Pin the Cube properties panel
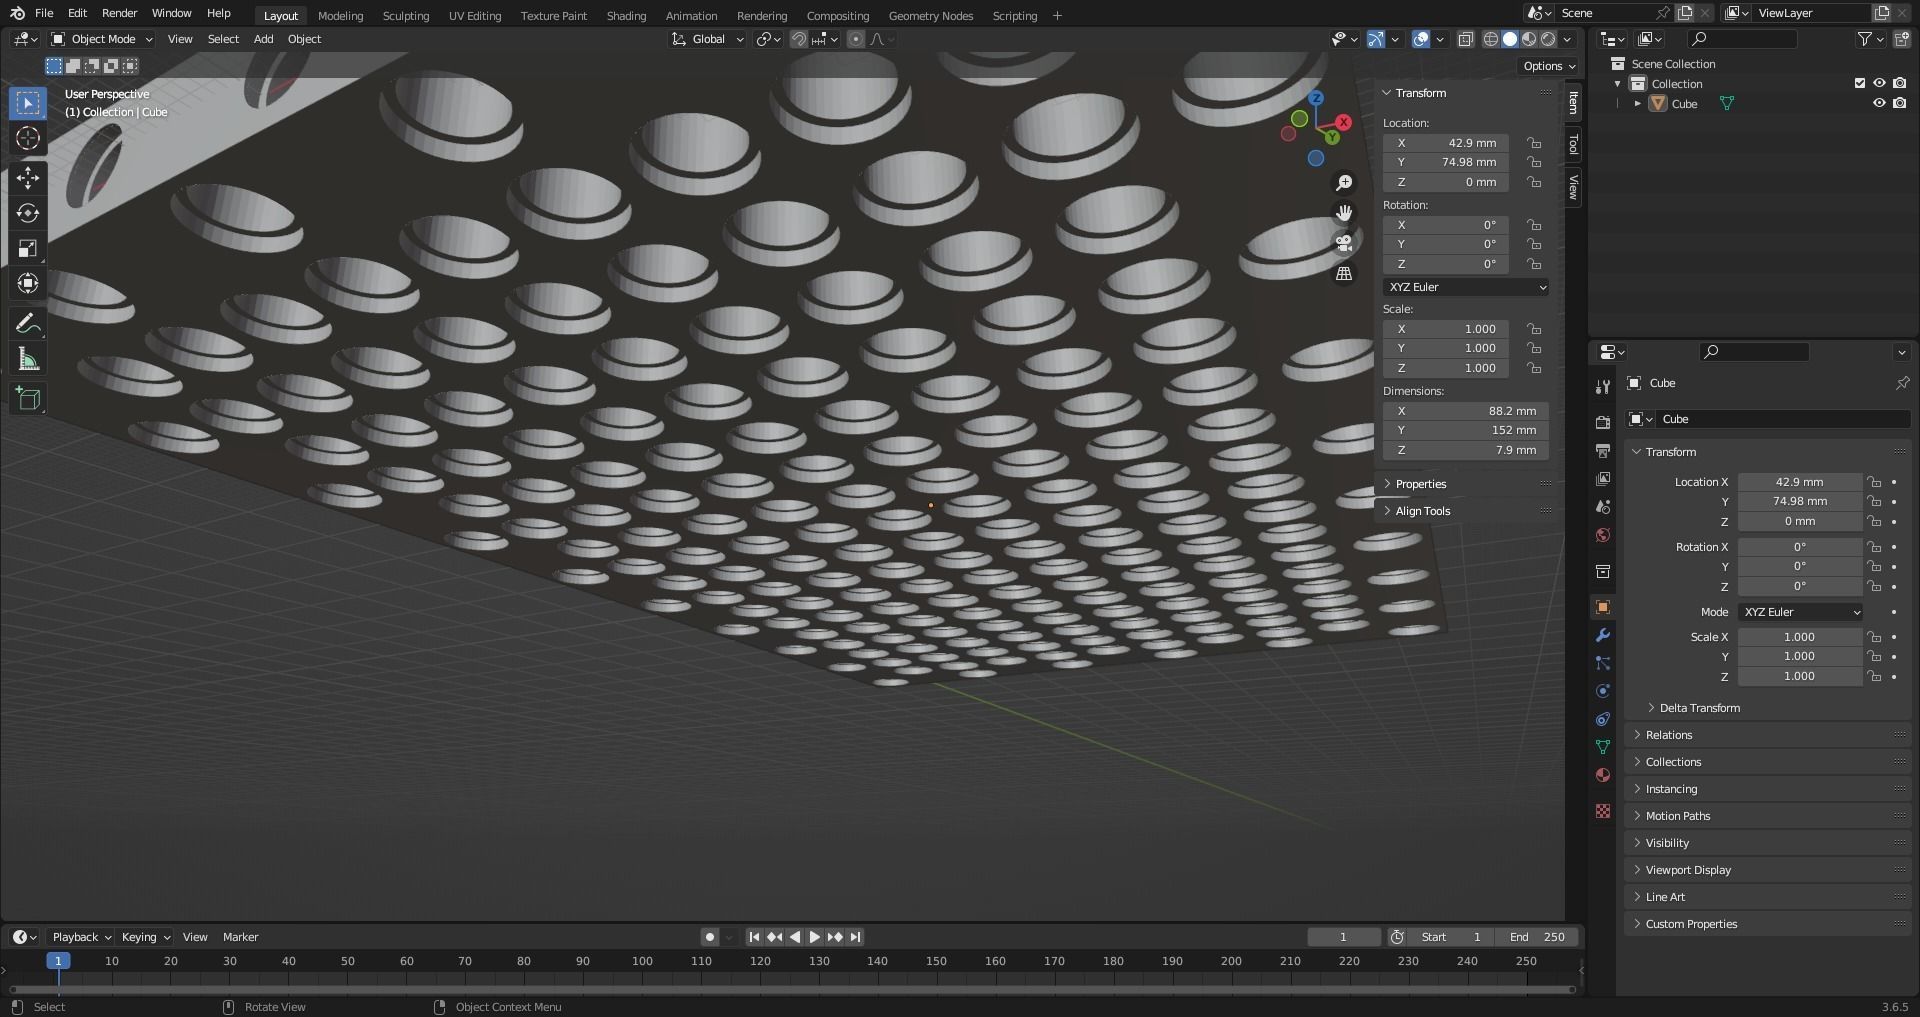This screenshot has height=1017, width=1920. point(1902,383)
